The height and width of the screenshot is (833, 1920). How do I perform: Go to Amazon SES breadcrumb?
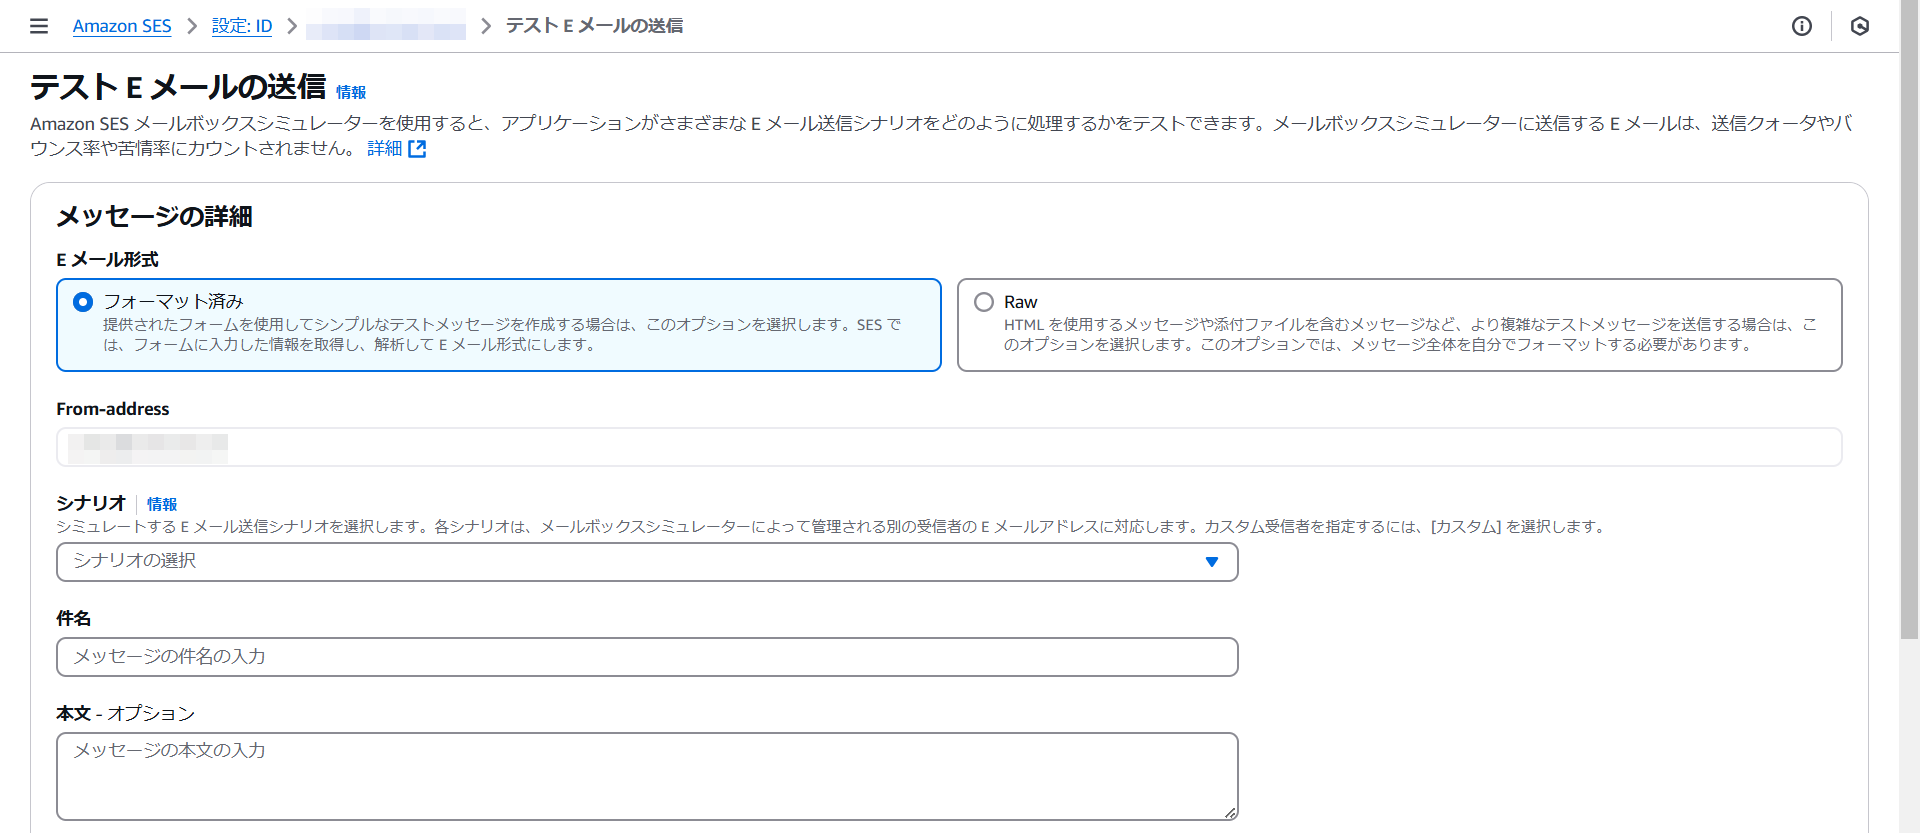click(x=122, y=26)
